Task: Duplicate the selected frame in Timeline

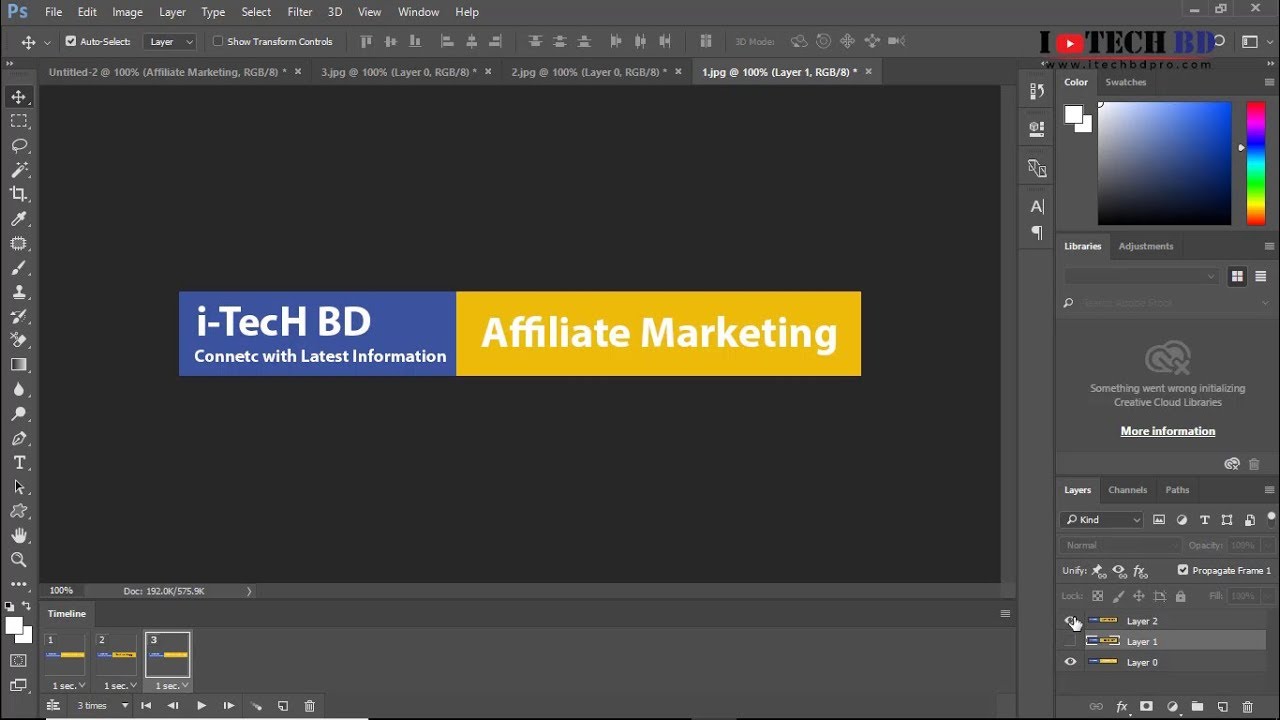Action: pyautogui.click(x=283, y=706)
